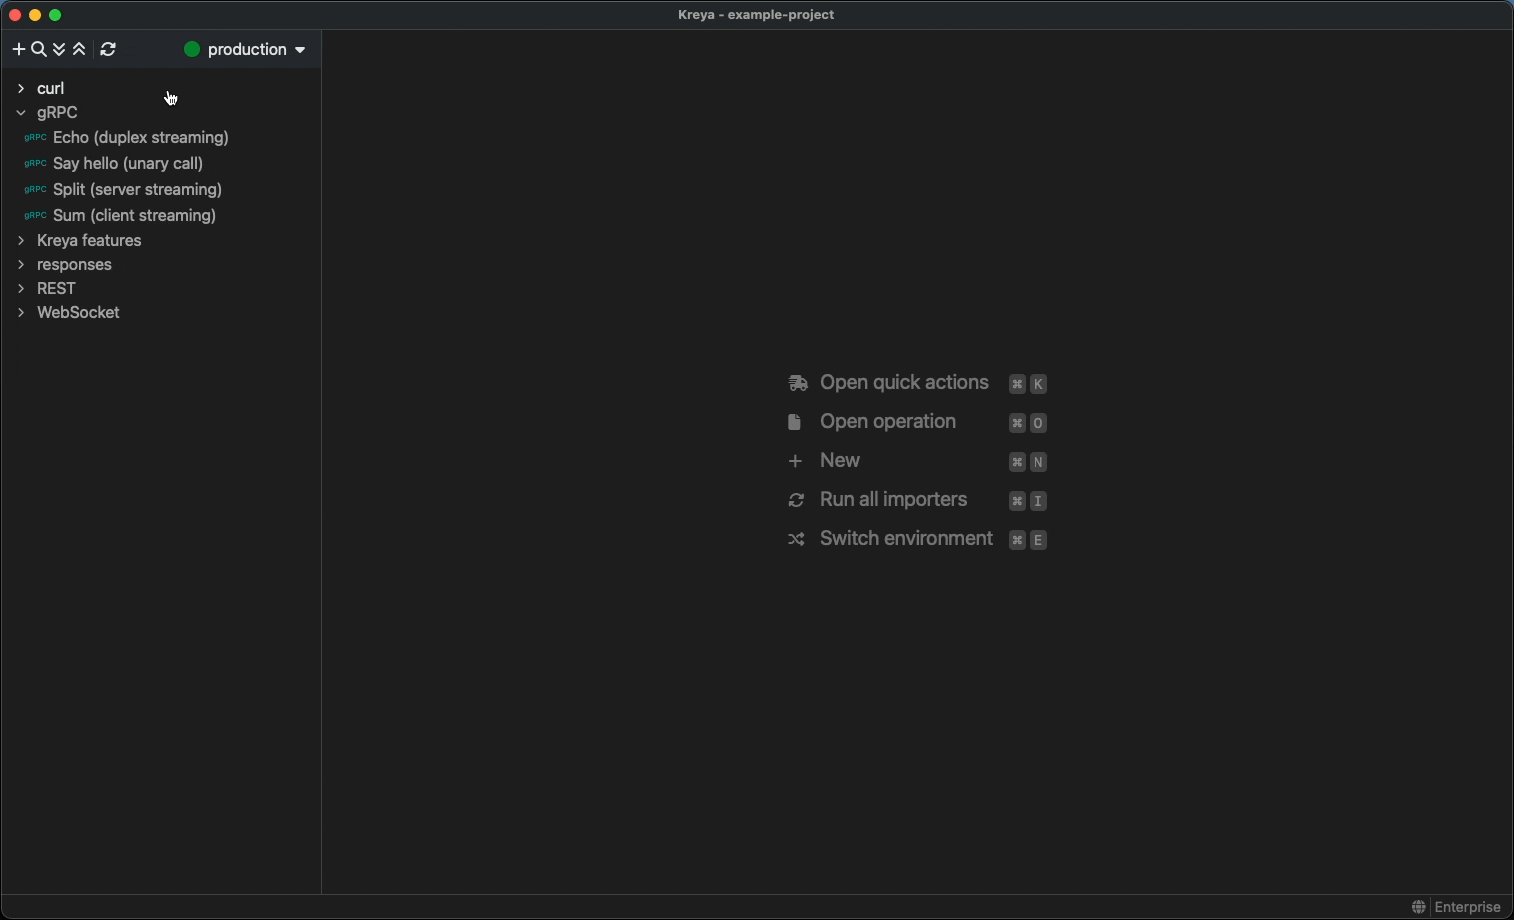Screen dimensions: 1514x920
Task: Open the production environment dropdown
Action: click(247, 50)
